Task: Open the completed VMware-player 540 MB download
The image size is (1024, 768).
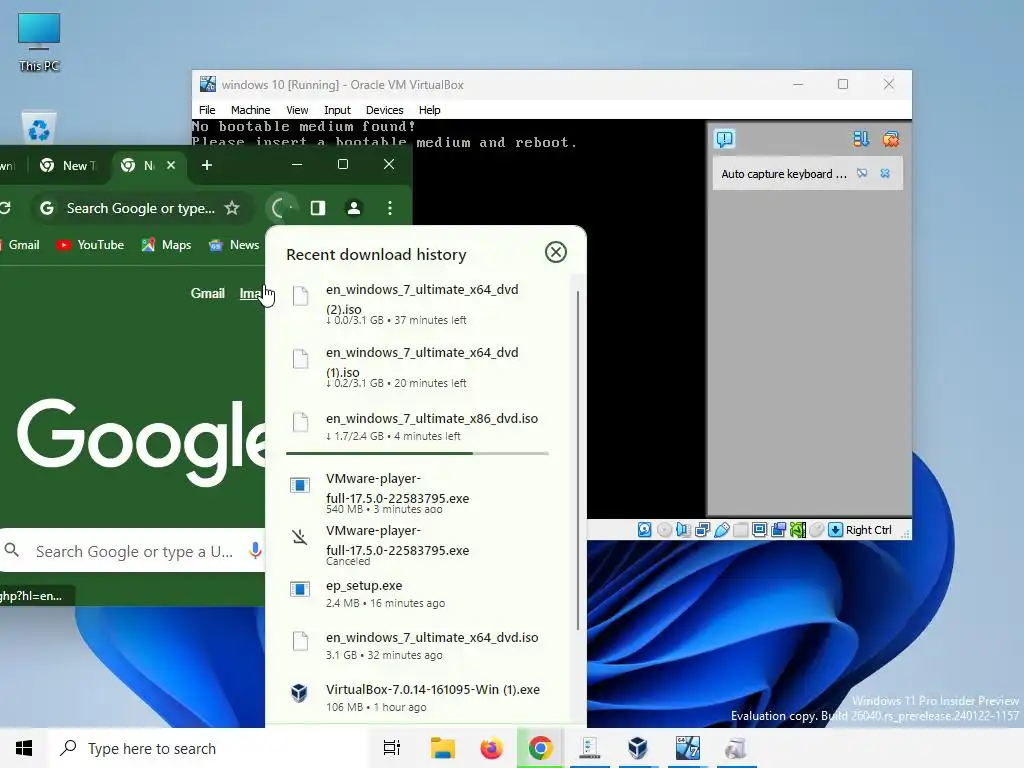Action: (x=418, y=495)
